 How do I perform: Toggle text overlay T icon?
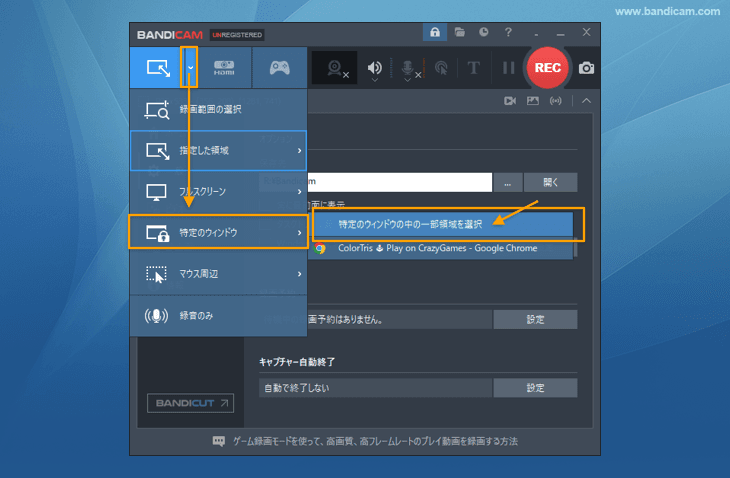coord(473,68)
